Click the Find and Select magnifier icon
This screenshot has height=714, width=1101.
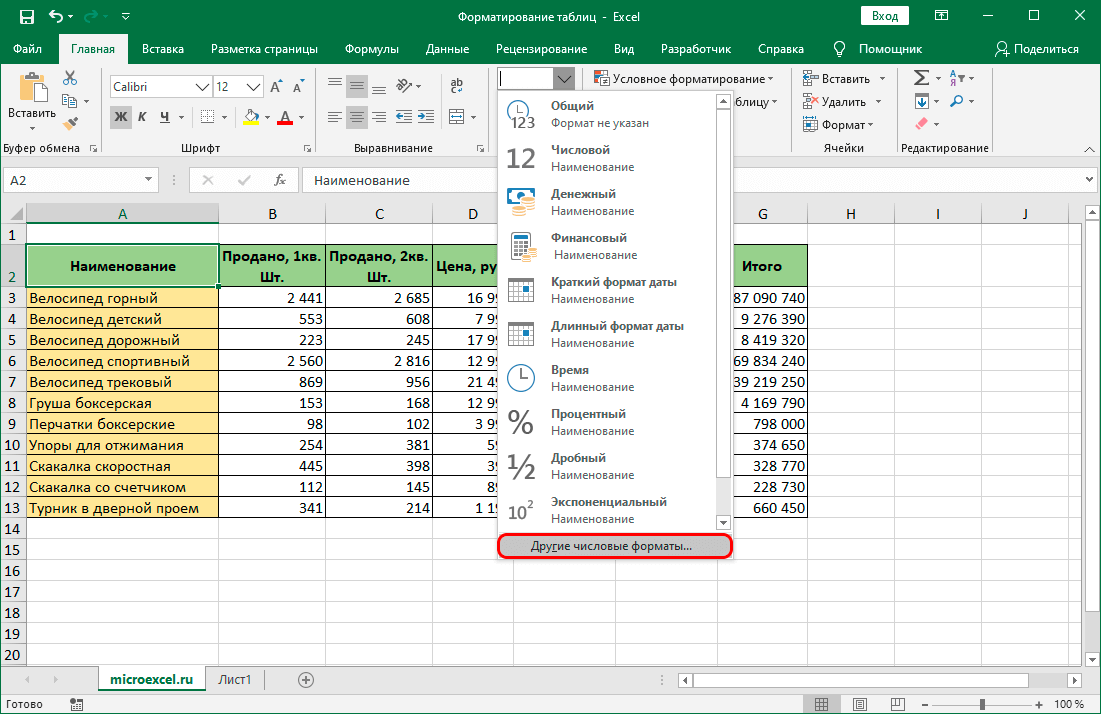coord(956,101)
